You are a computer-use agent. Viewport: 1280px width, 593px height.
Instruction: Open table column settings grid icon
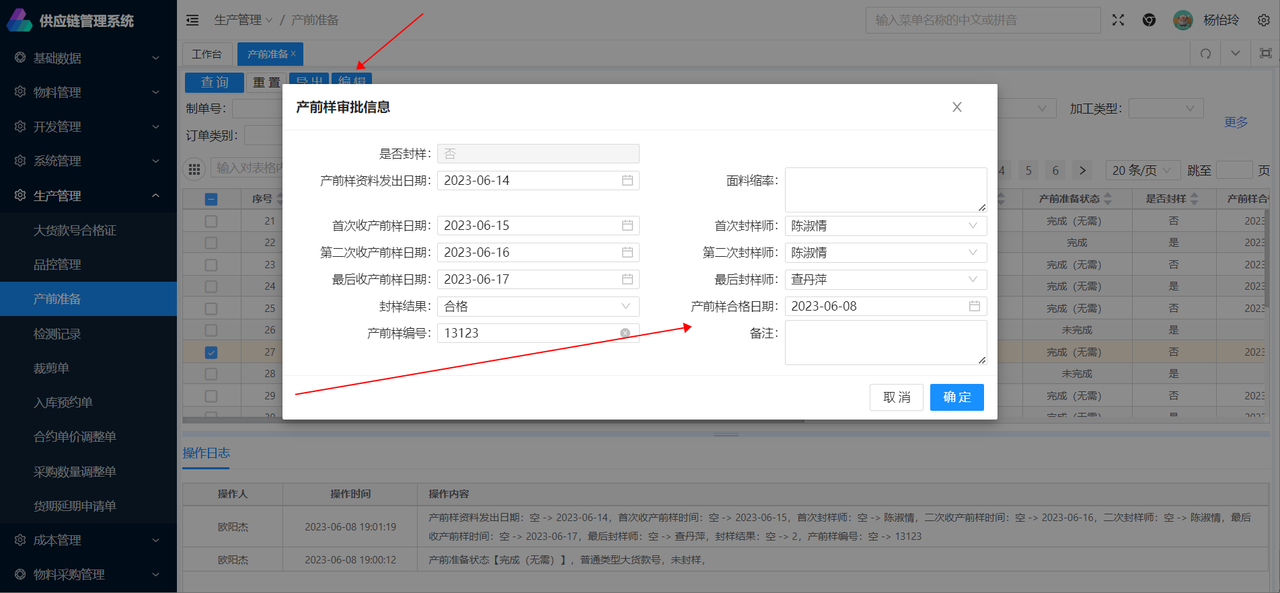click(195, 169)
